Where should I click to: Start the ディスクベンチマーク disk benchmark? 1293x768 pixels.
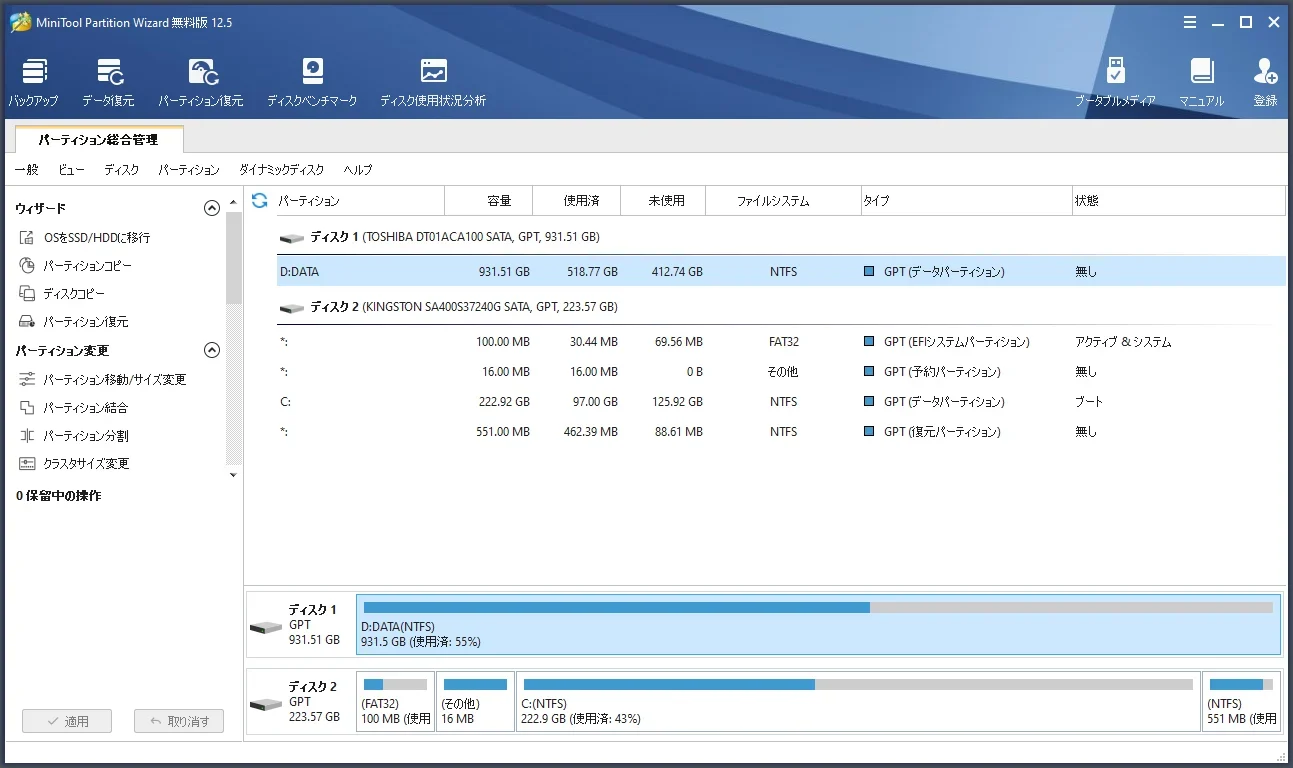click(x=312, y=82)
